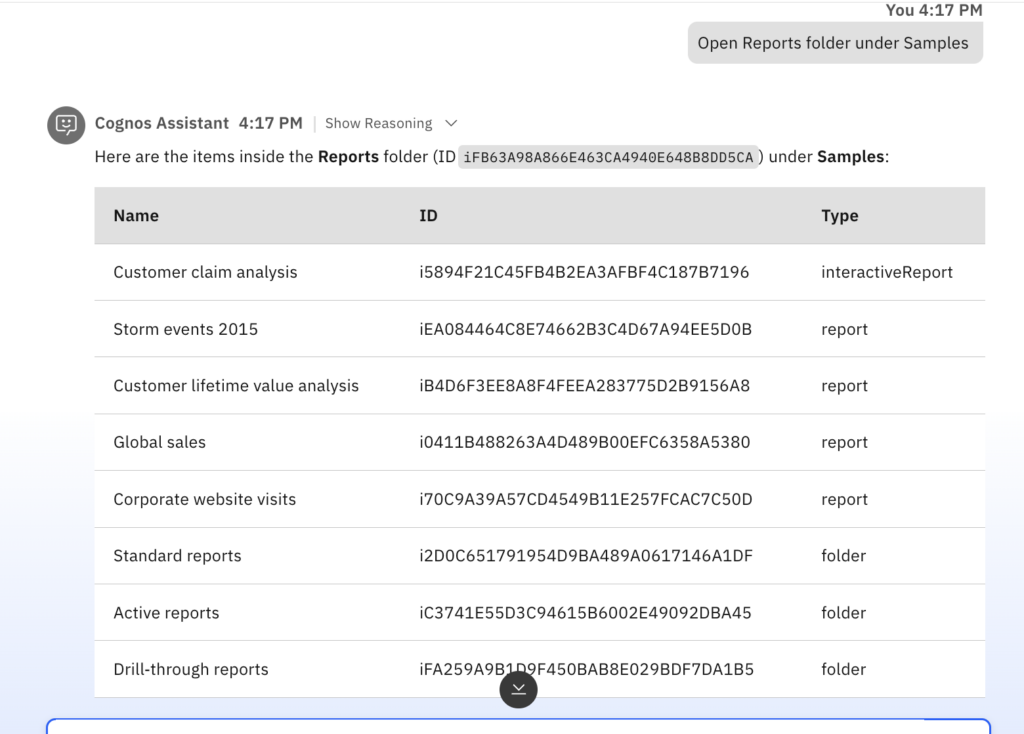Viewport: 1024px width, 734px height.
Task: Open the Drill-through reports folder entry
Action: tap(190, 669)
